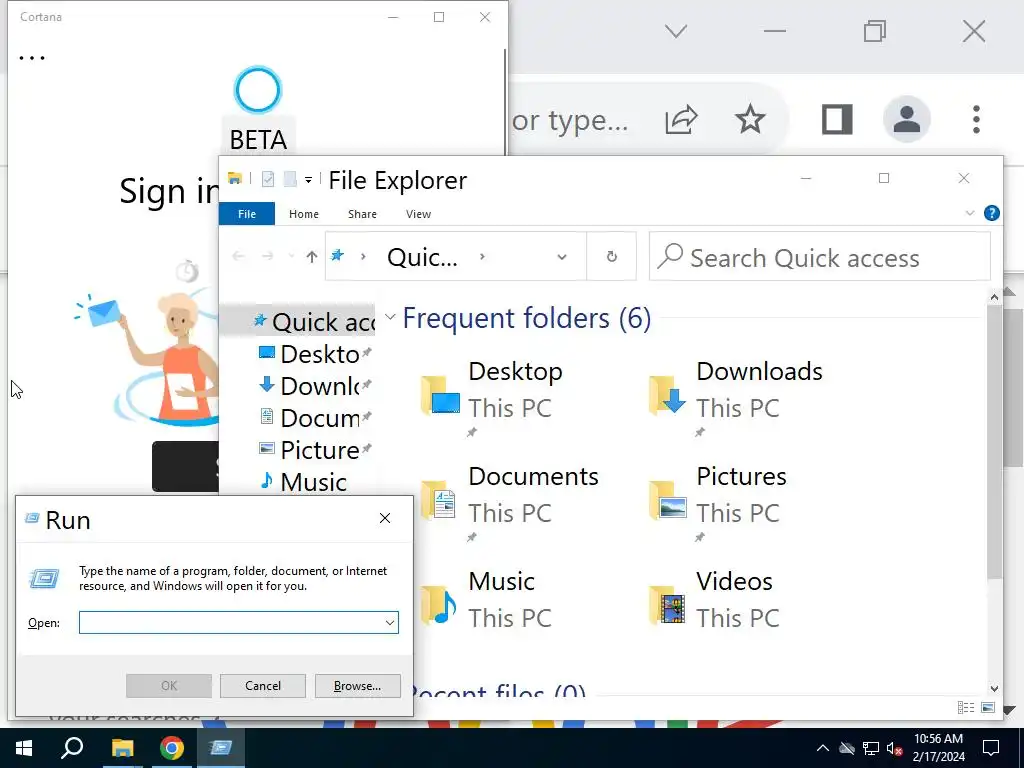
Task: Open recent locations dropdown in File Explorer
Action: click(x=291, y=257)
